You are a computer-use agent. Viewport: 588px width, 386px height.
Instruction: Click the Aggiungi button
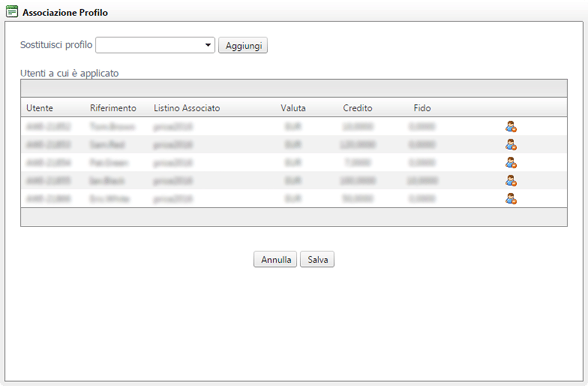point(243,45)
